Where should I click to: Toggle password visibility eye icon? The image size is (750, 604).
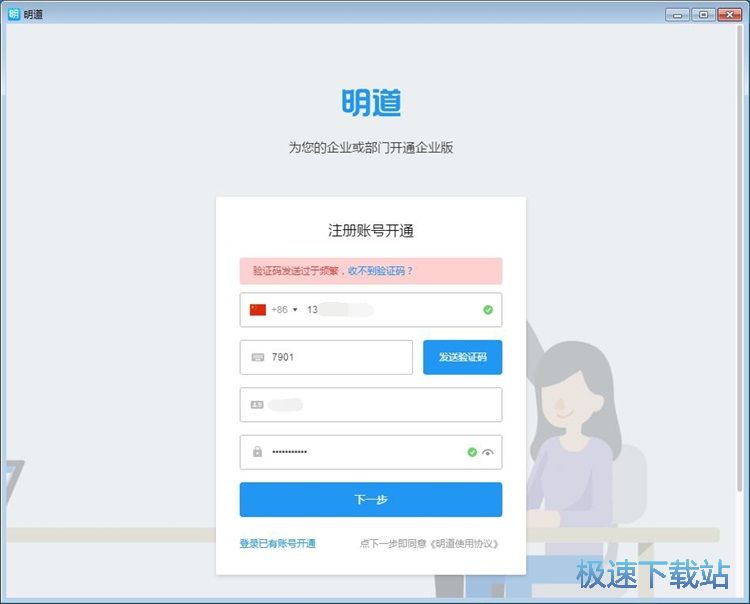(x=487, y=452)
